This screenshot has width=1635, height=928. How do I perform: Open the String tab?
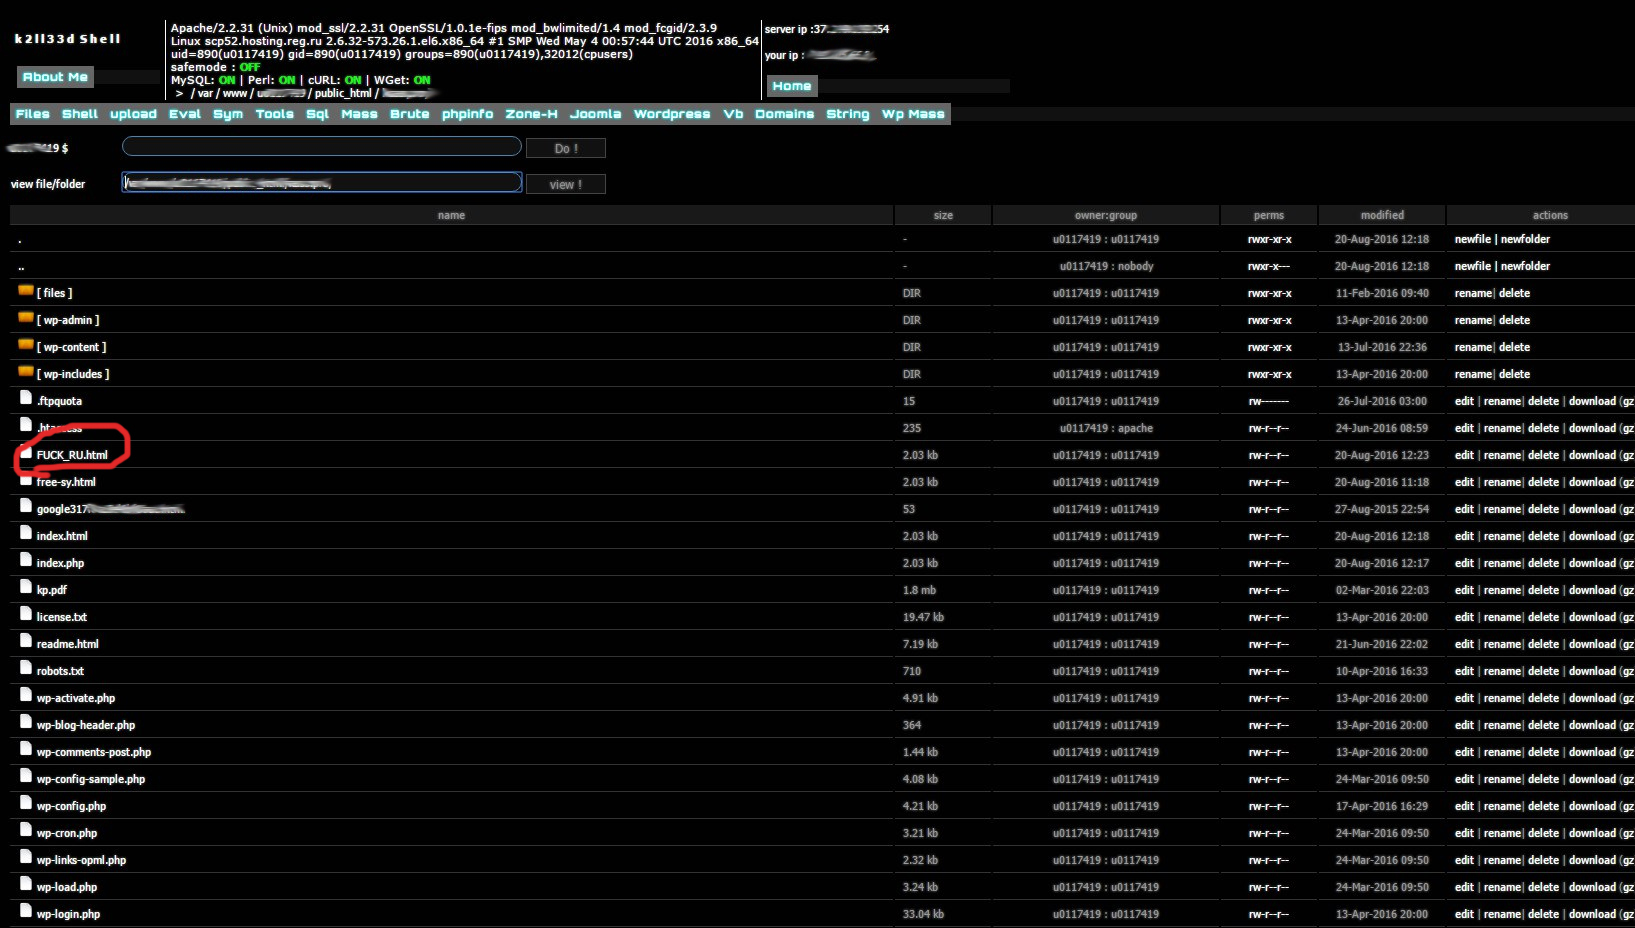(x=848, y=114)
